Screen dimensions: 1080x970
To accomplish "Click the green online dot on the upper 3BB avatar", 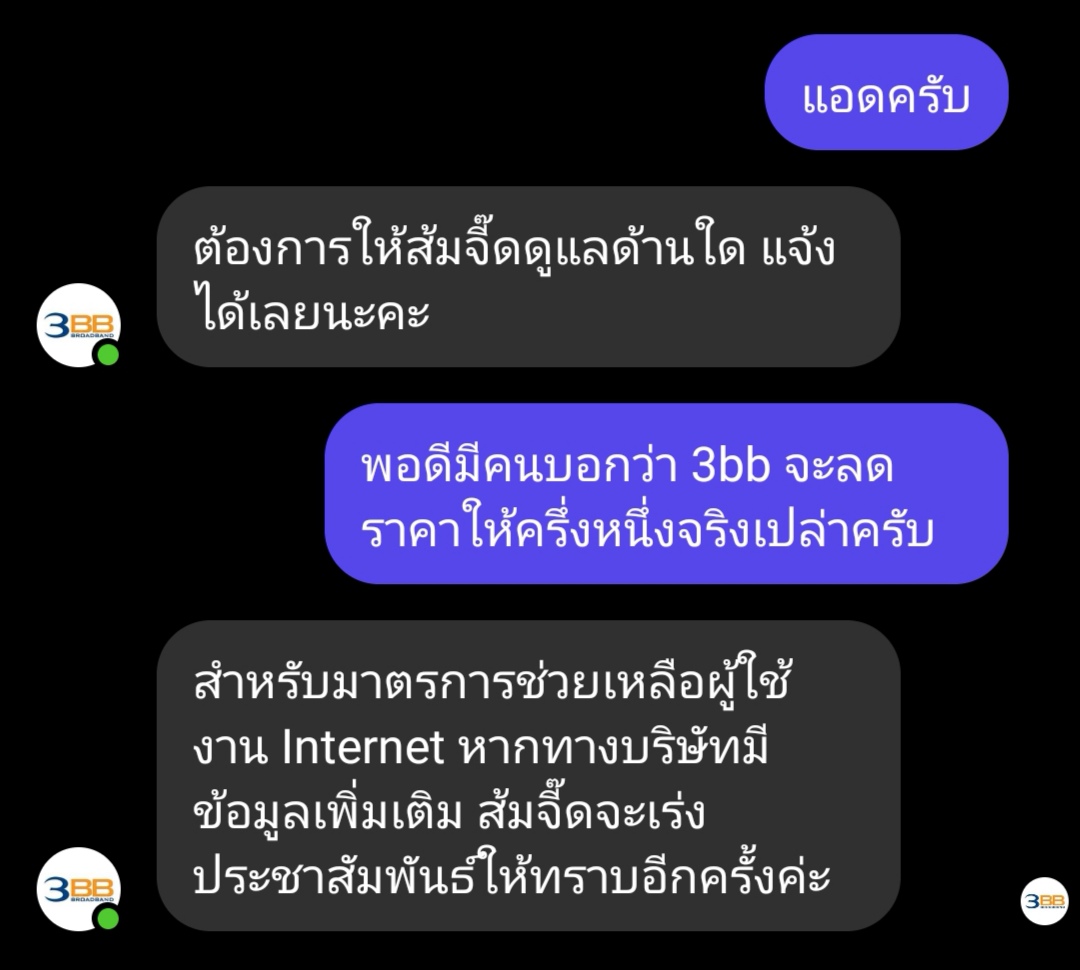I will click(x=108, y=355).
